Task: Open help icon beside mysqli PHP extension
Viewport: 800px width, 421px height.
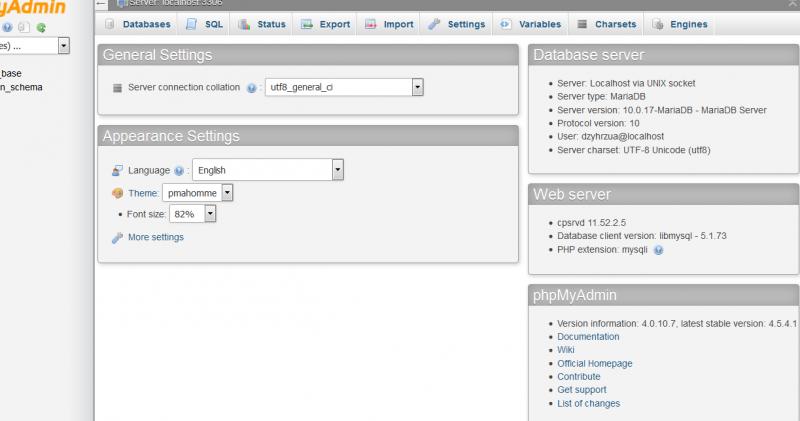Action: click(x=658, y=250)
